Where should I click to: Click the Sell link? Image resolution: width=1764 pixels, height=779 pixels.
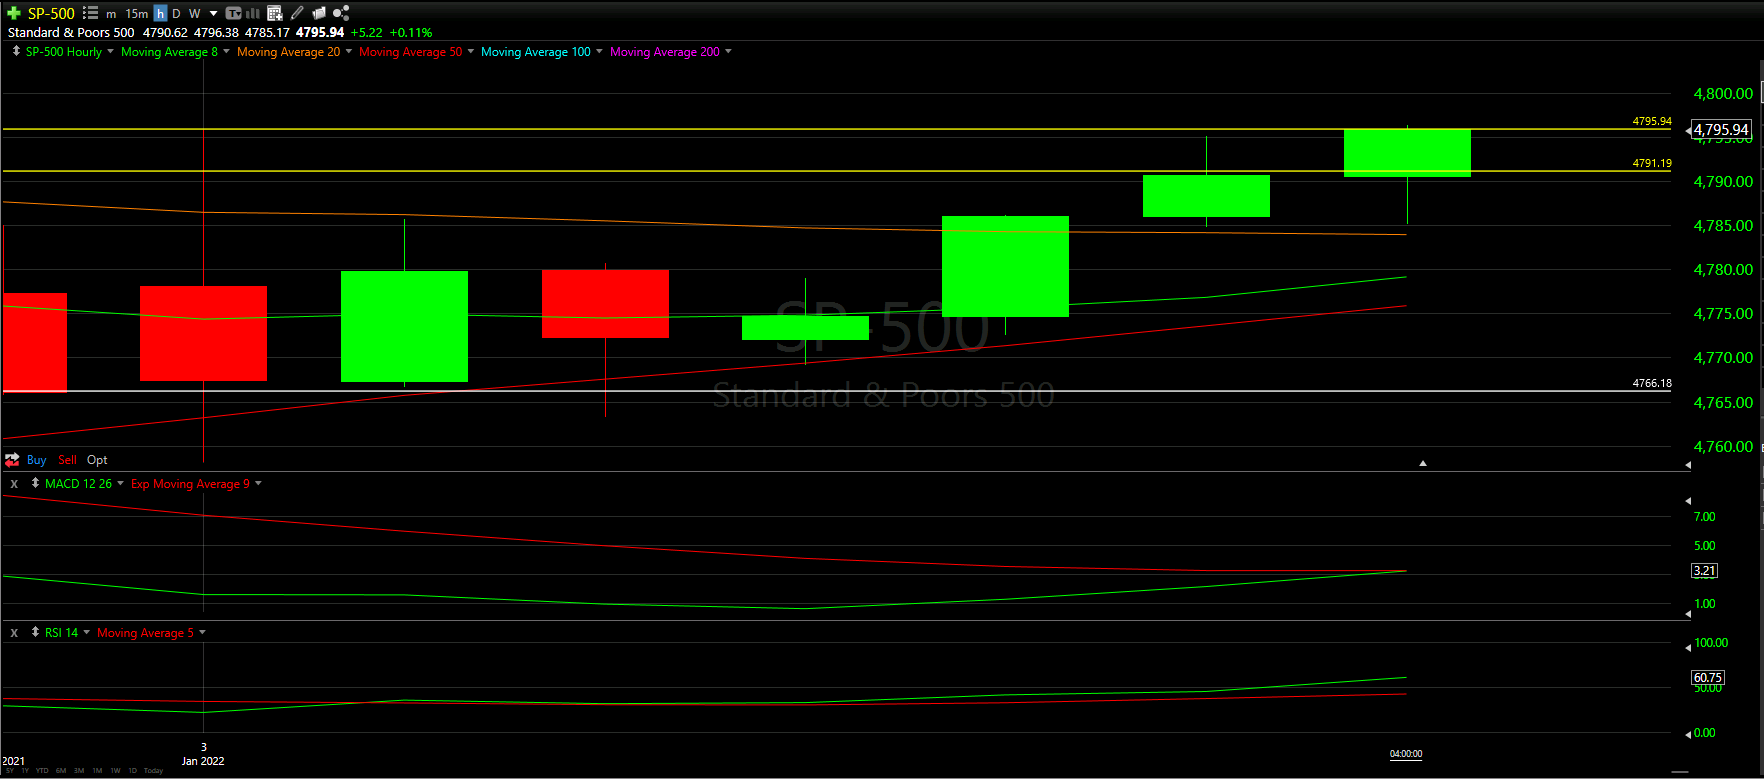(67, 460)
